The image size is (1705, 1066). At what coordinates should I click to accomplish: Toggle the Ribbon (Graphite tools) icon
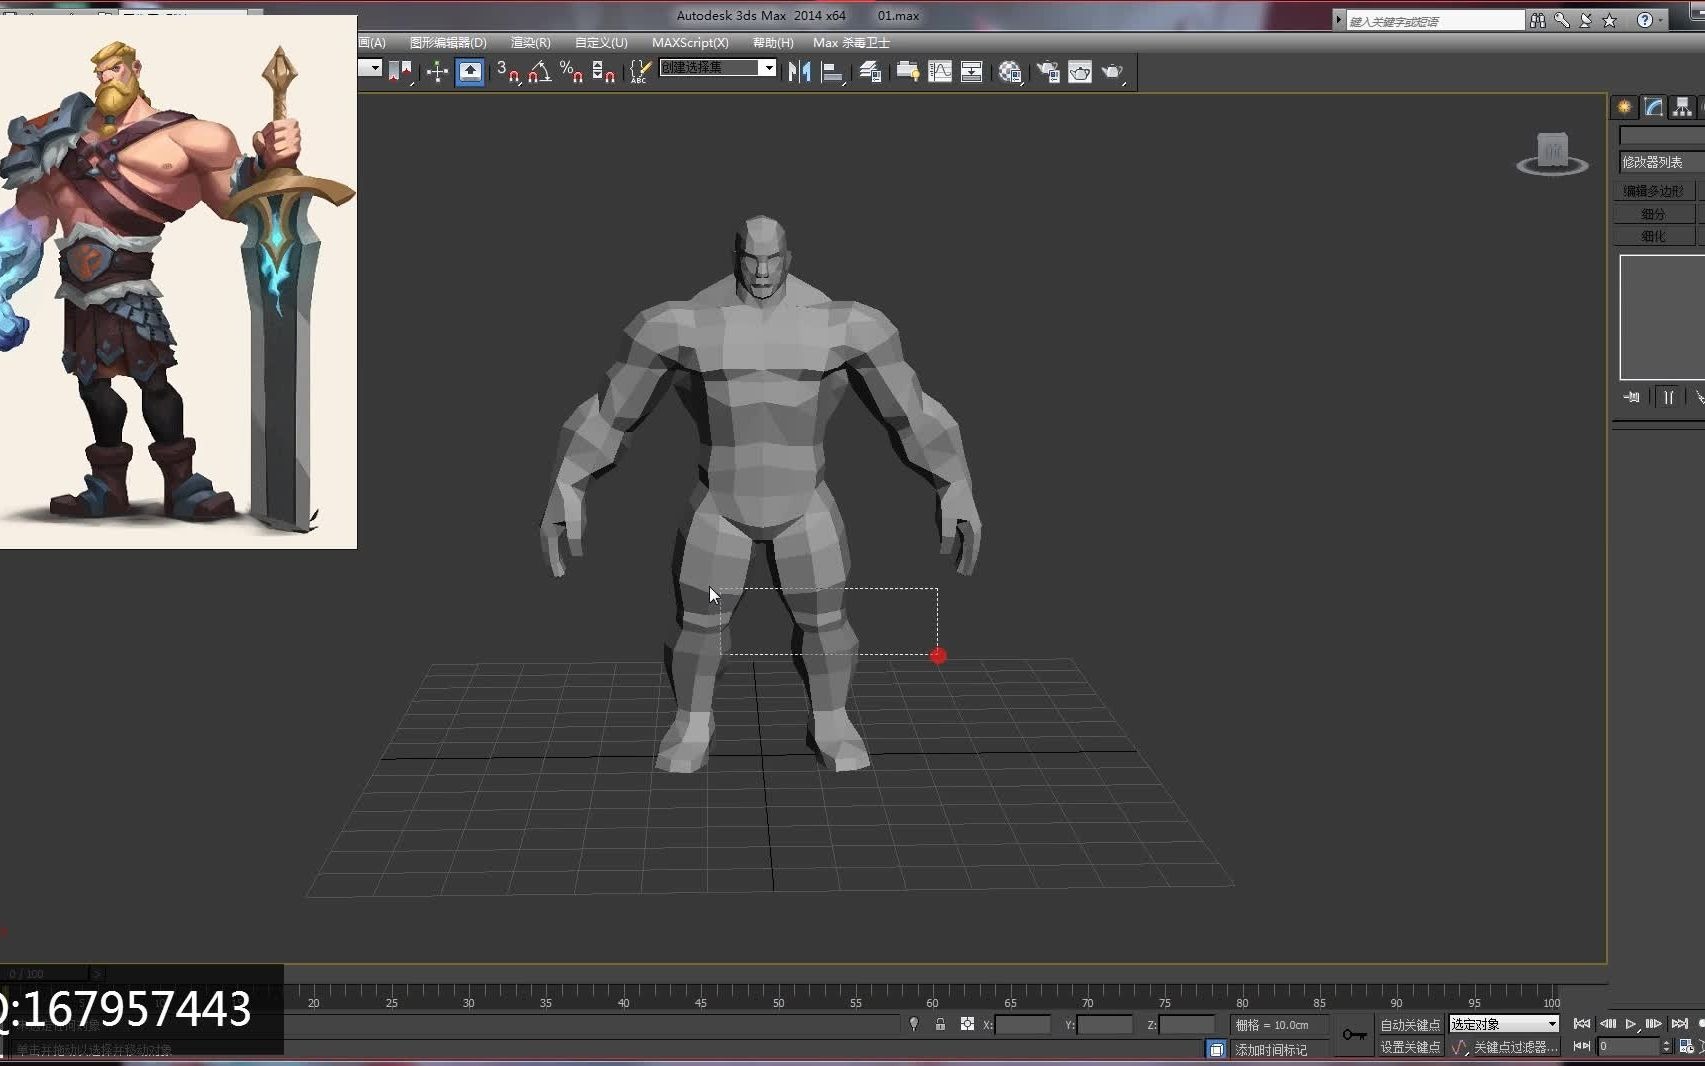coord(908,71)
